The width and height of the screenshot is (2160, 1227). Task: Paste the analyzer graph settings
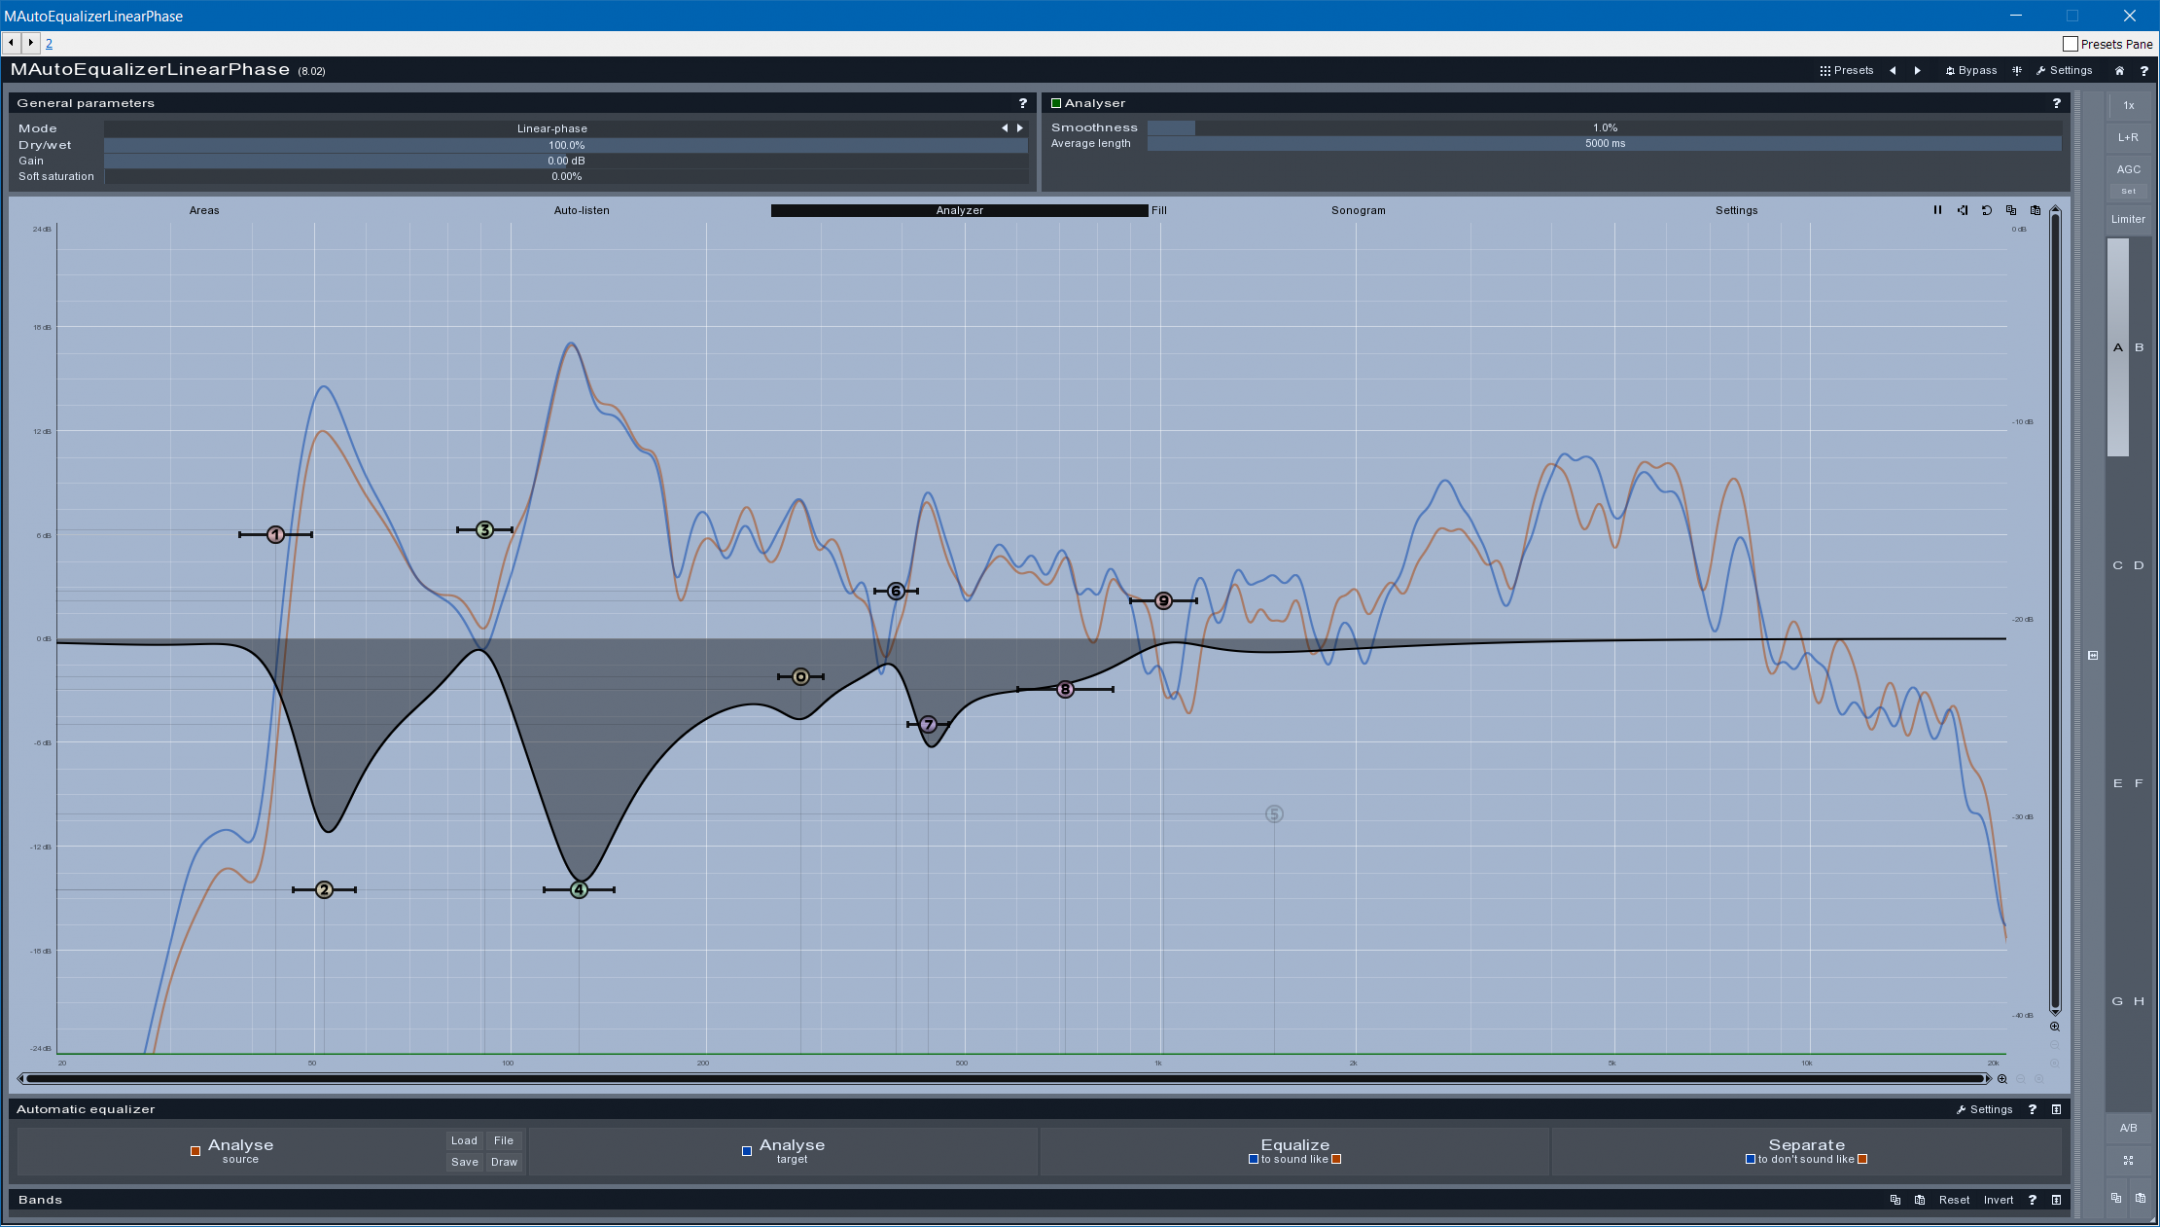[x=2035, y=210]
